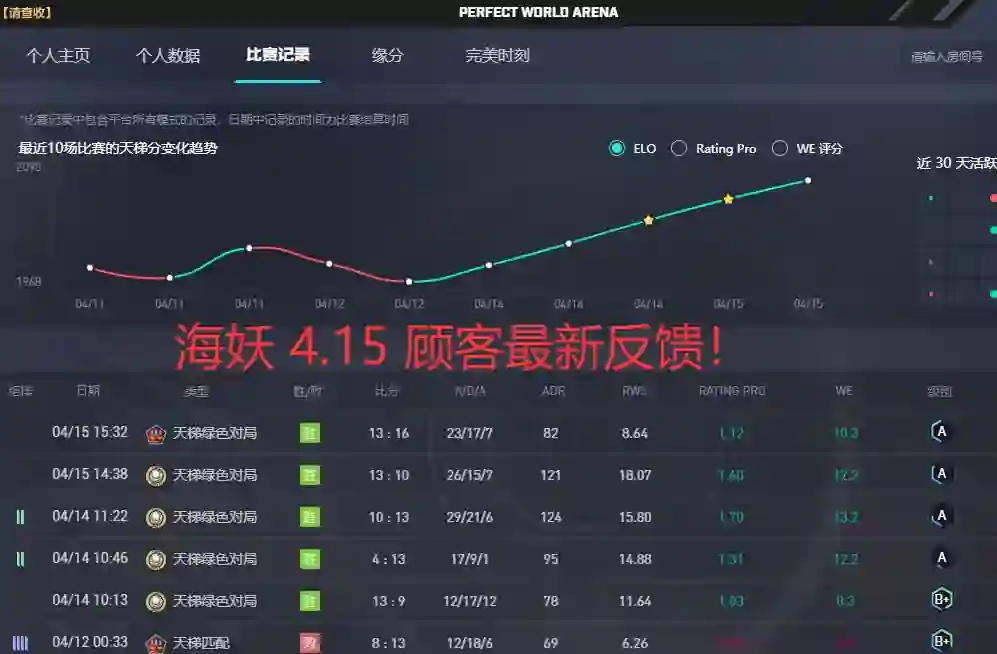Viewport: 997px width, 654px height.
Task: Select the 比赛记录 tab
Action: click(x=278, y=55)
